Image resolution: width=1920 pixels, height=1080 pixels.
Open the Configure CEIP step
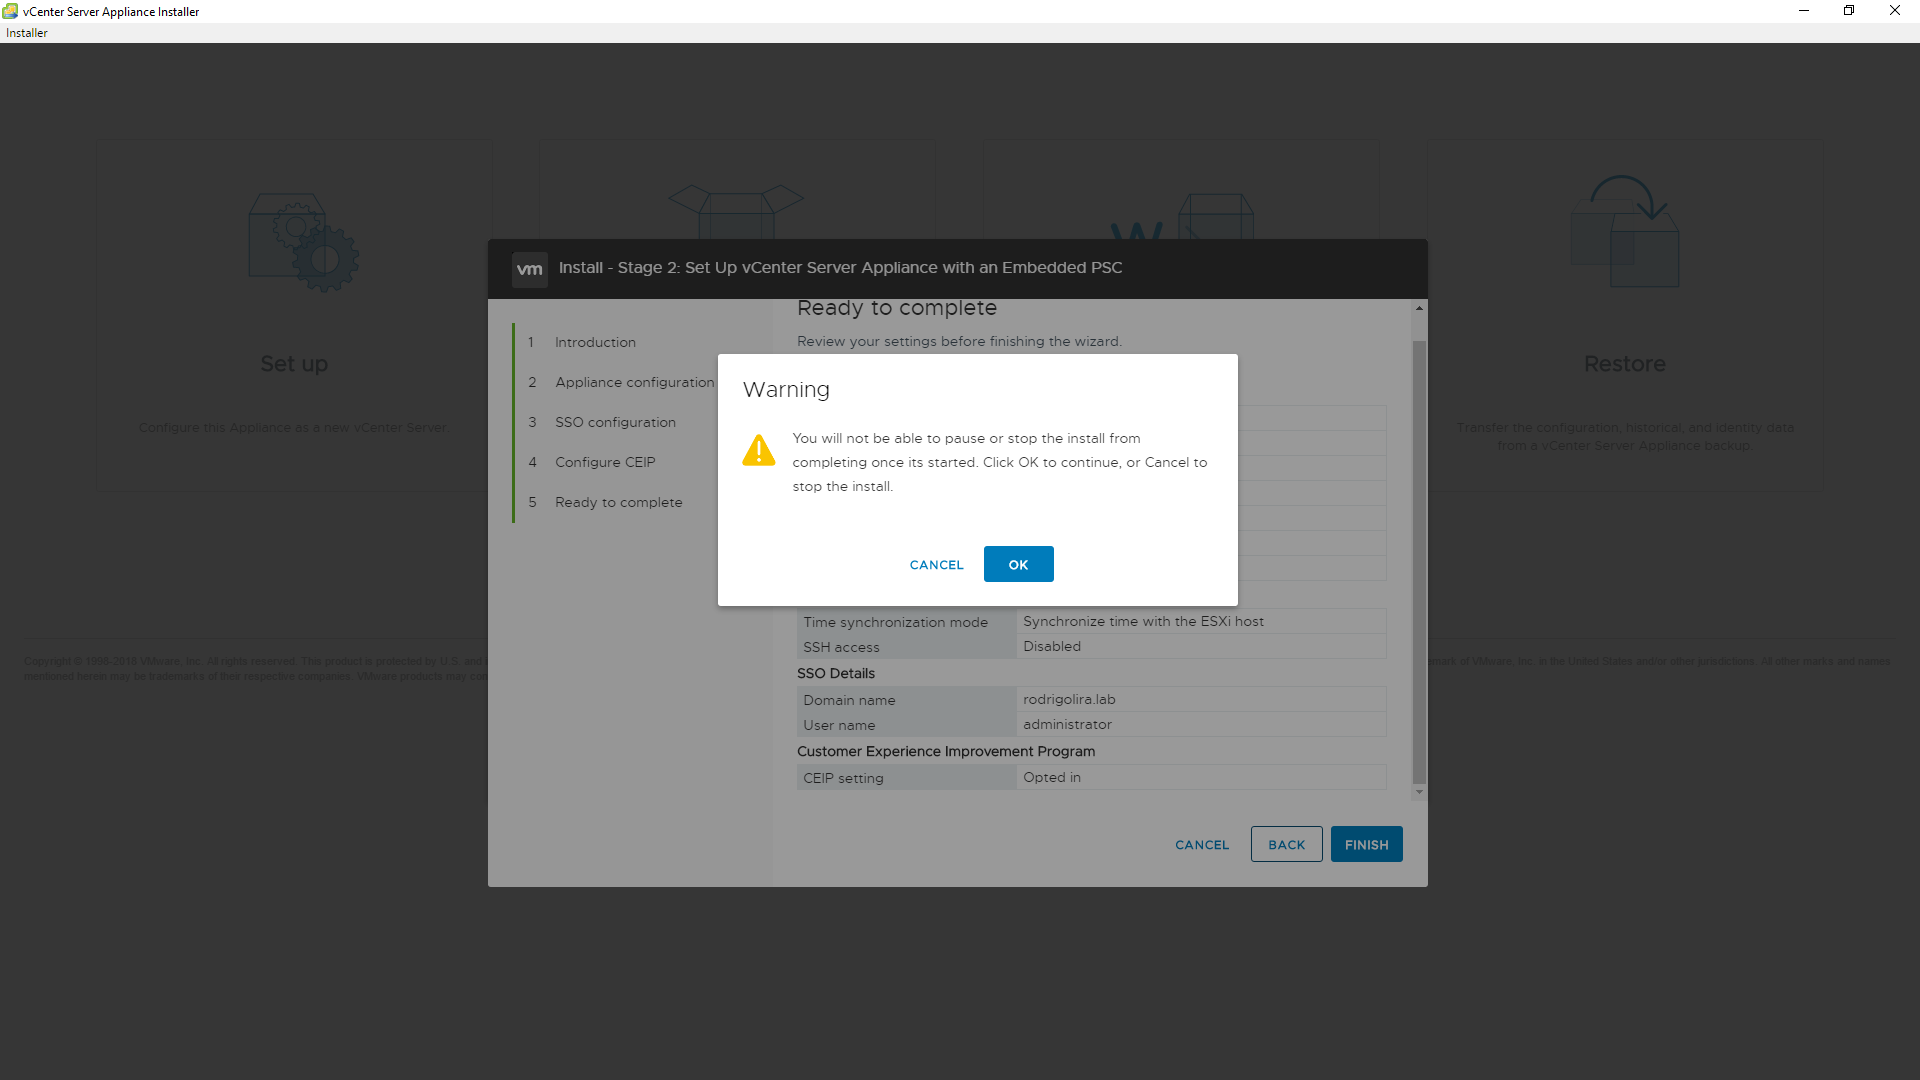point(605,462)
